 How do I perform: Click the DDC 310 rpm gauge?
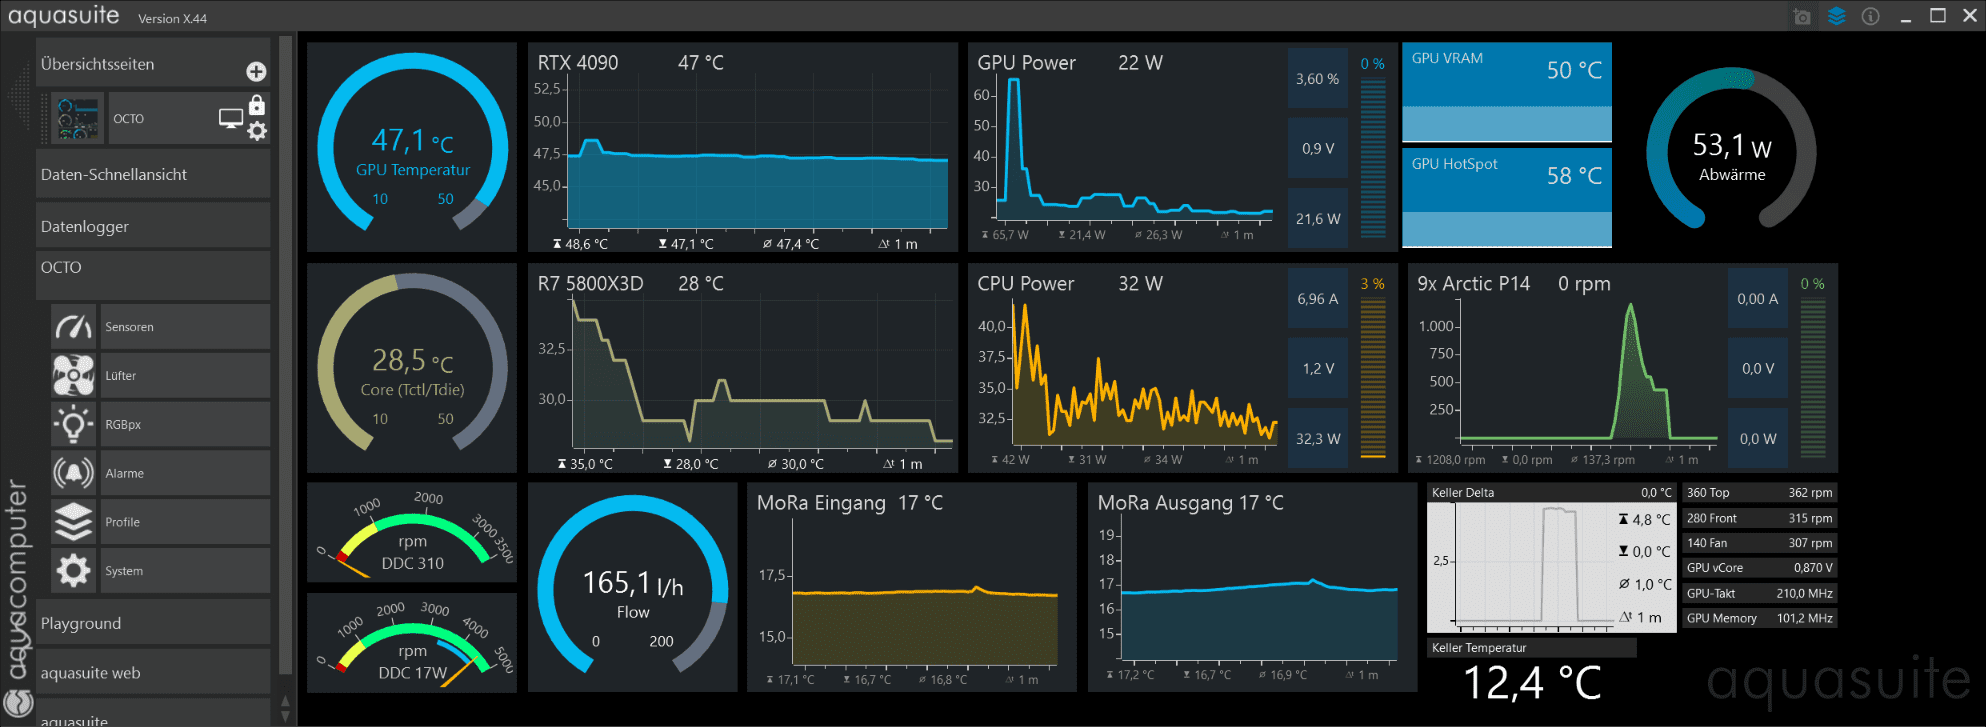[412, 532]
